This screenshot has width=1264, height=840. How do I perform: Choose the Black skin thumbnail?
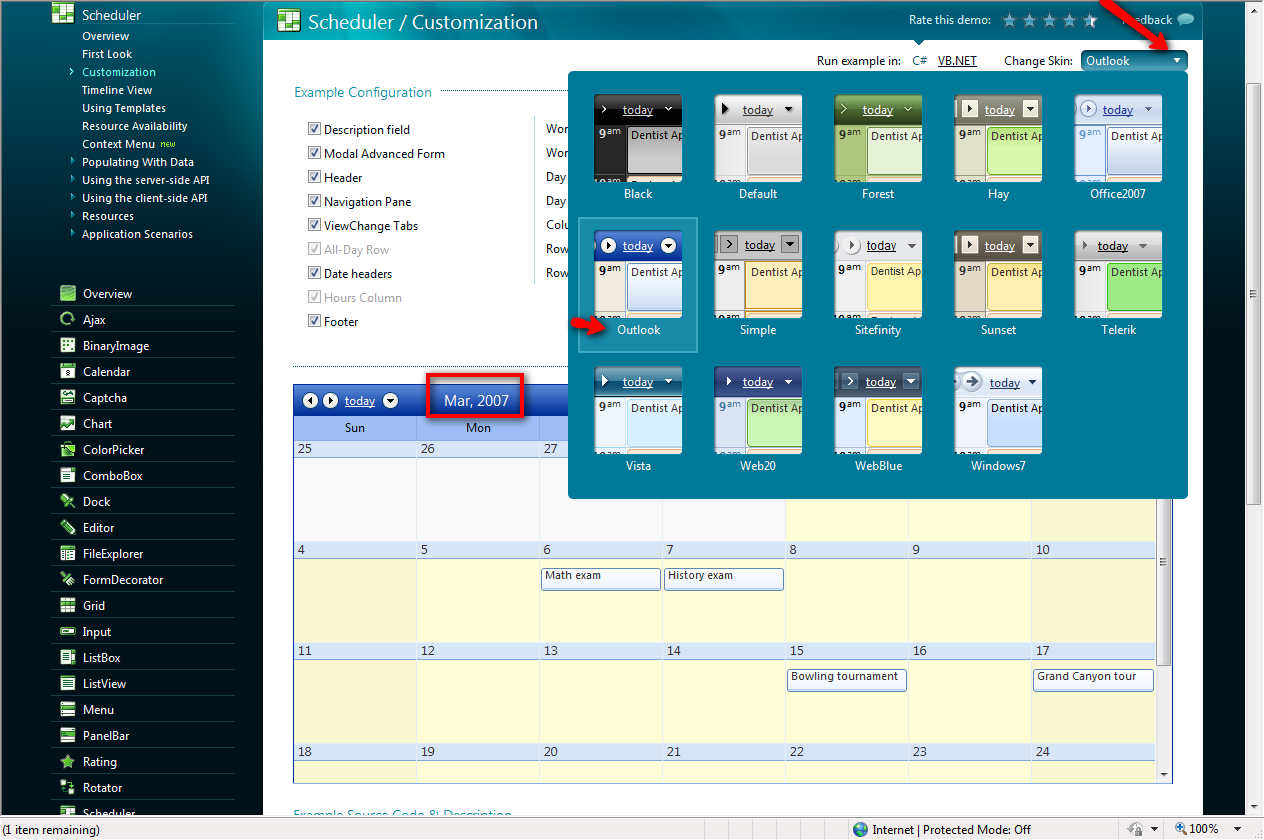click(x=638, y=139)
